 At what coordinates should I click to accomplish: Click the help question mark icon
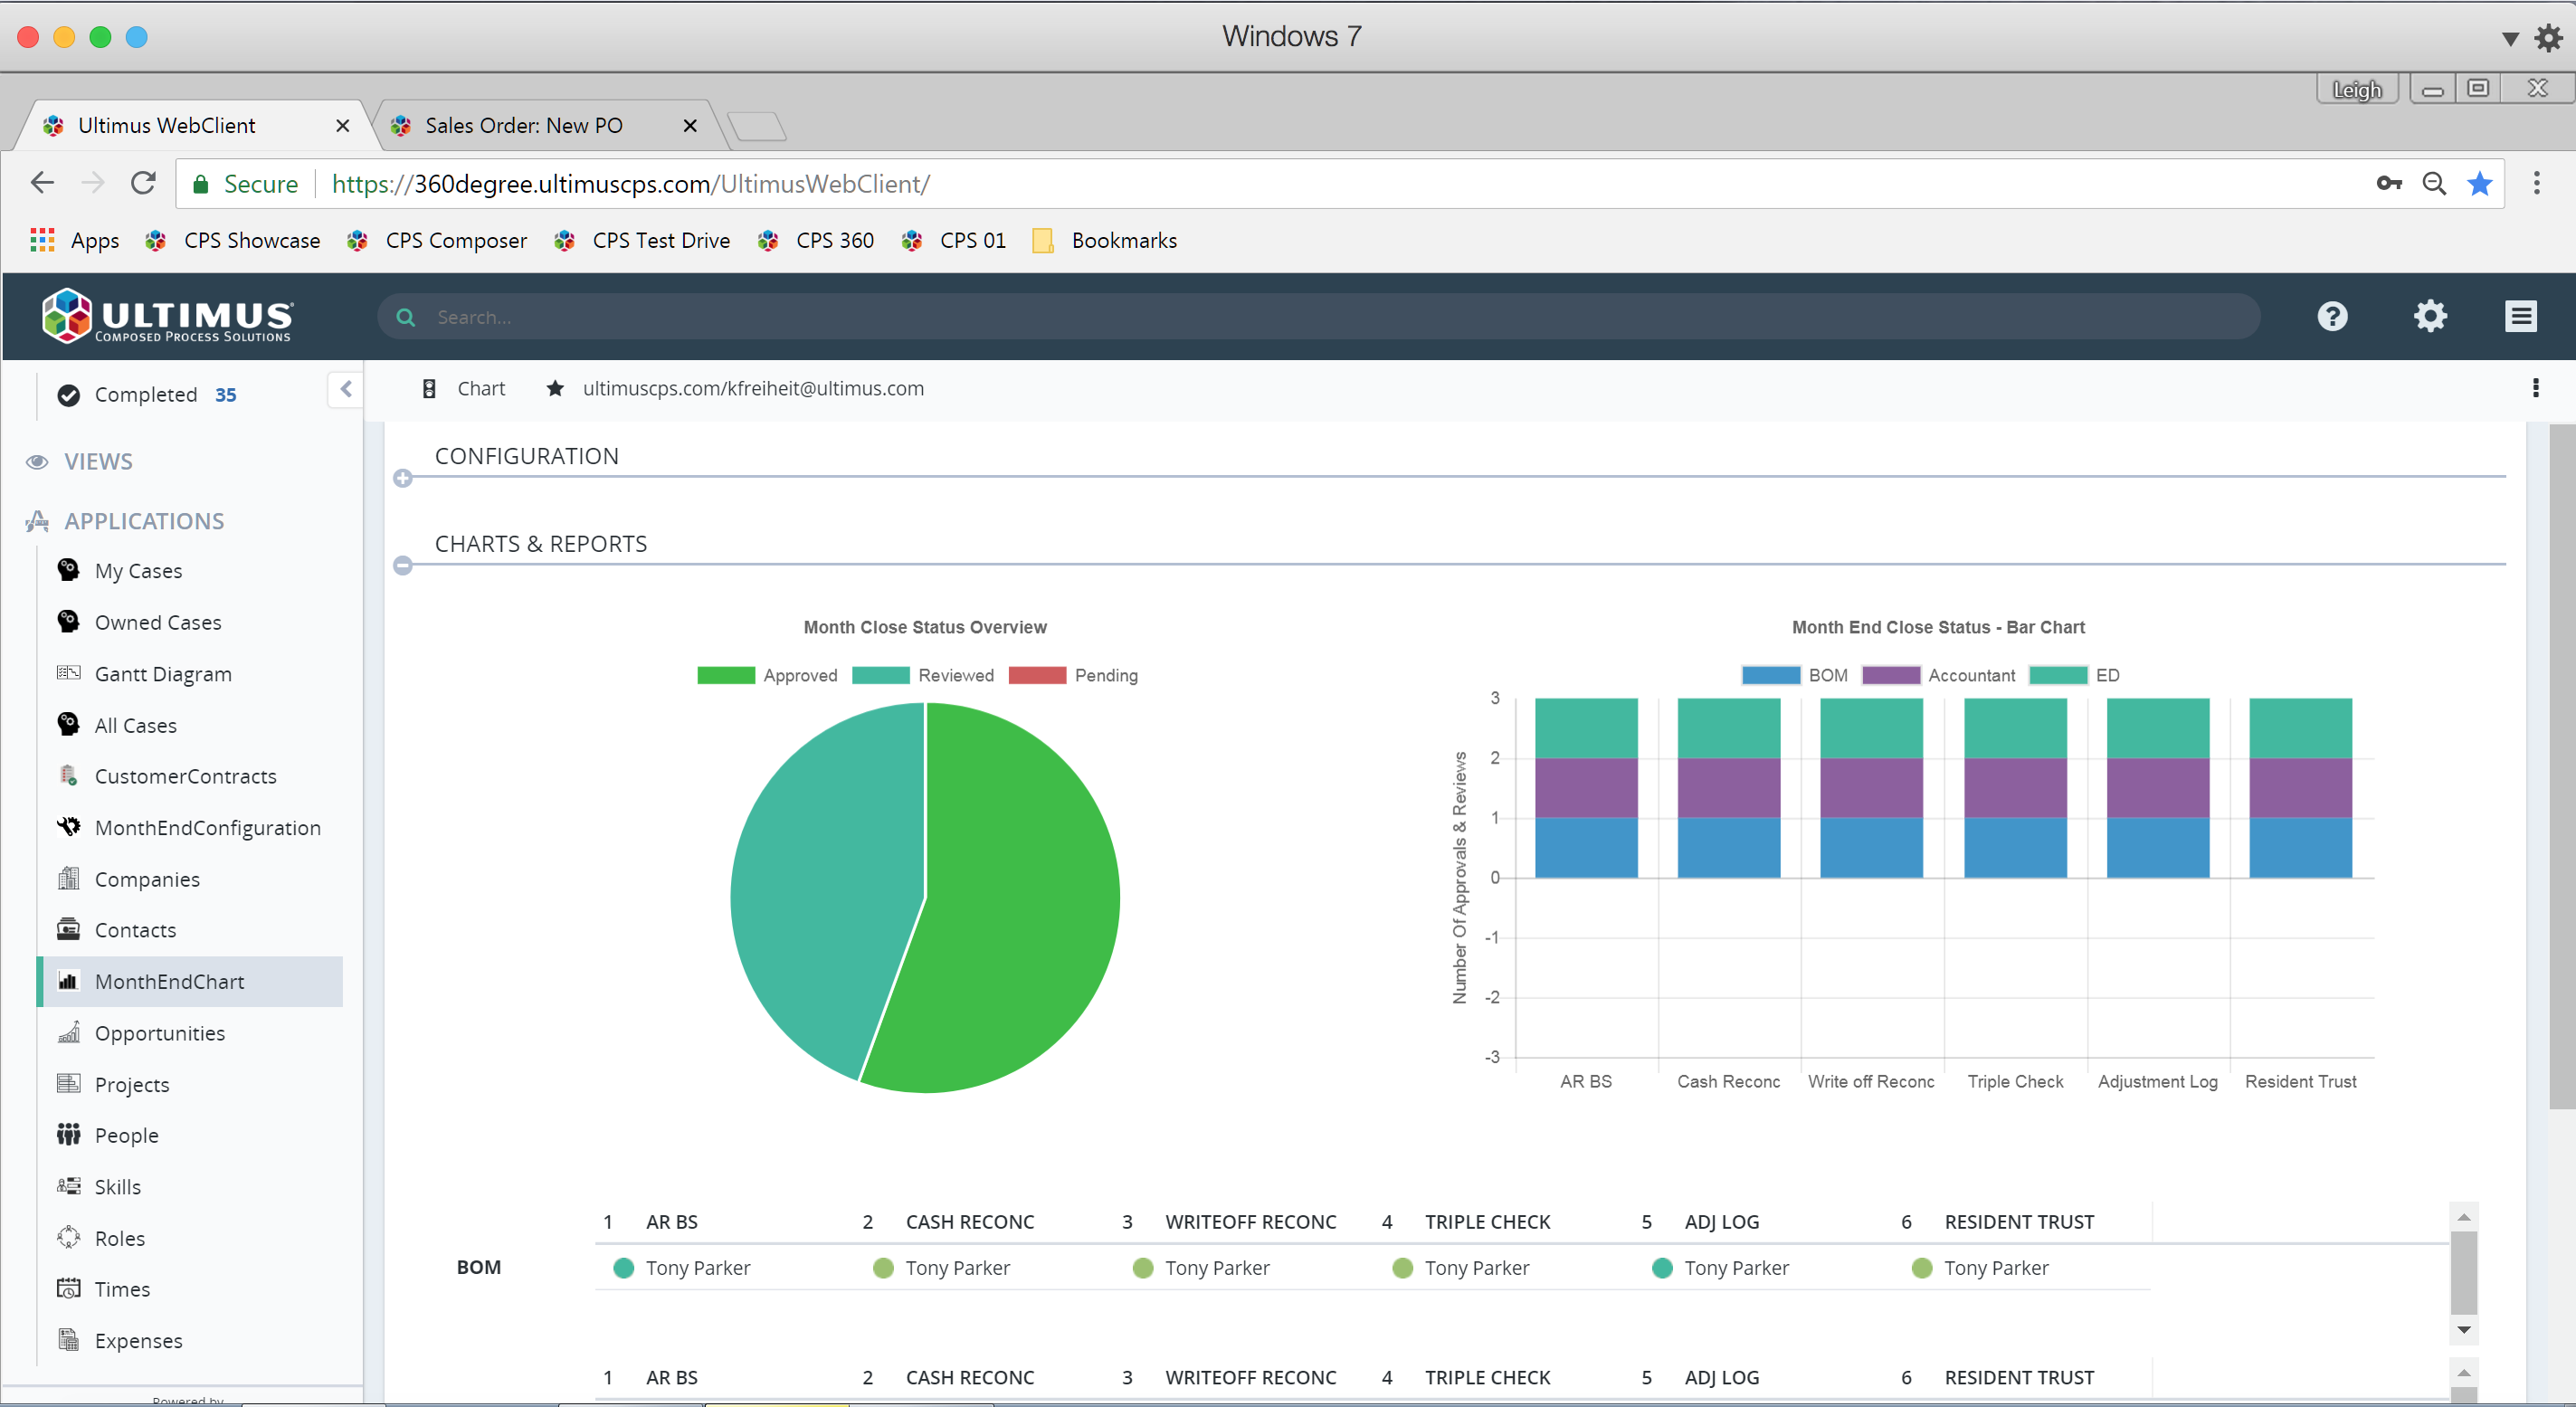coord(2333,316)
